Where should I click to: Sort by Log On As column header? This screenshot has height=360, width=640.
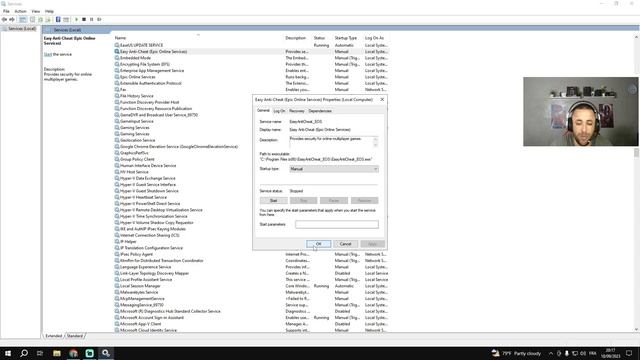[x=374, y=38]
